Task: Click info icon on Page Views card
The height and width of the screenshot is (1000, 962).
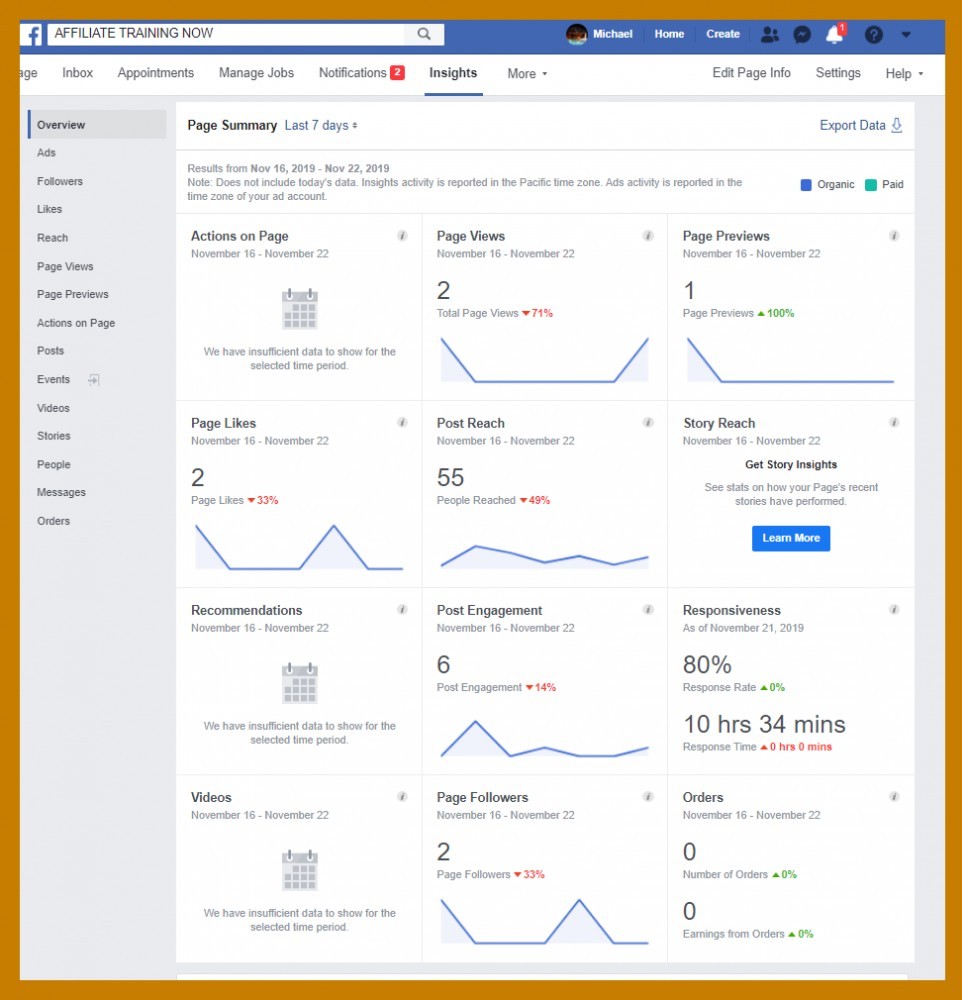Action: click(648, 236)
